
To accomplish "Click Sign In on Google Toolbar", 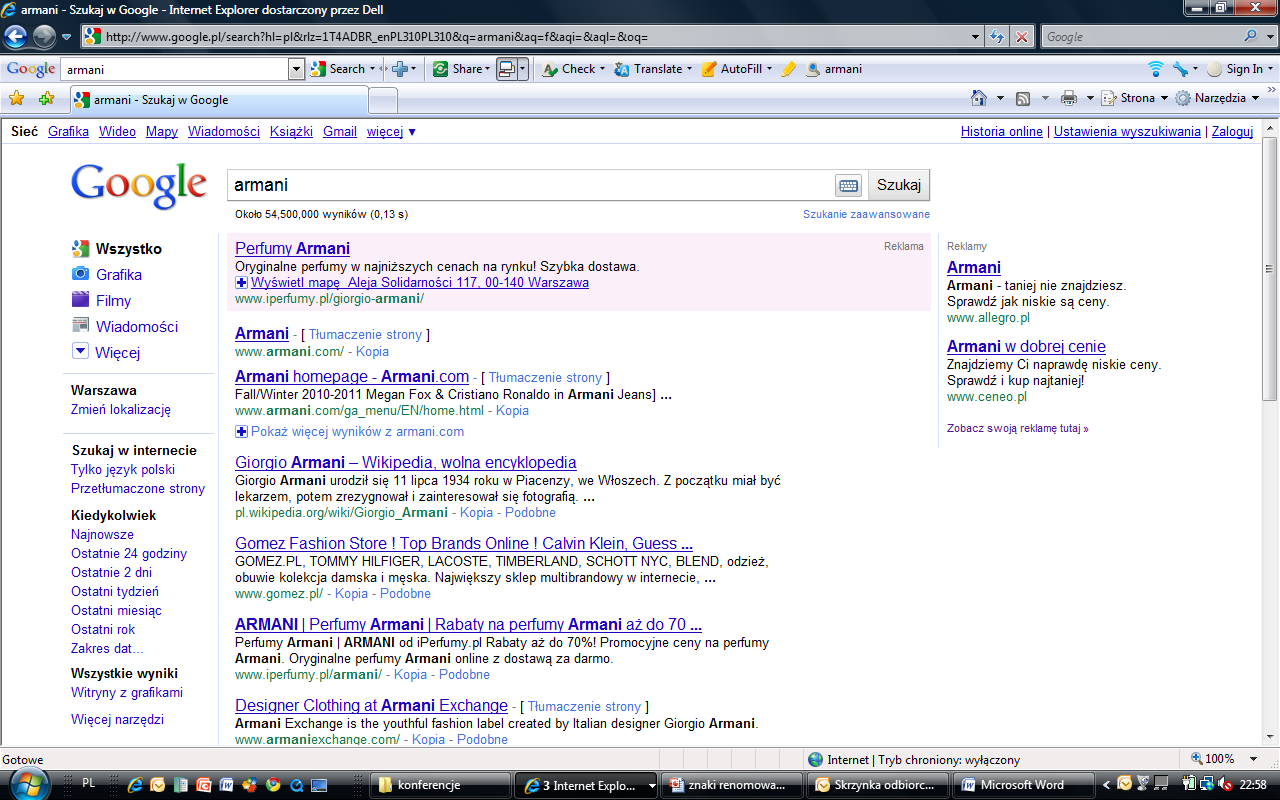I will [x=1236, y=69].
